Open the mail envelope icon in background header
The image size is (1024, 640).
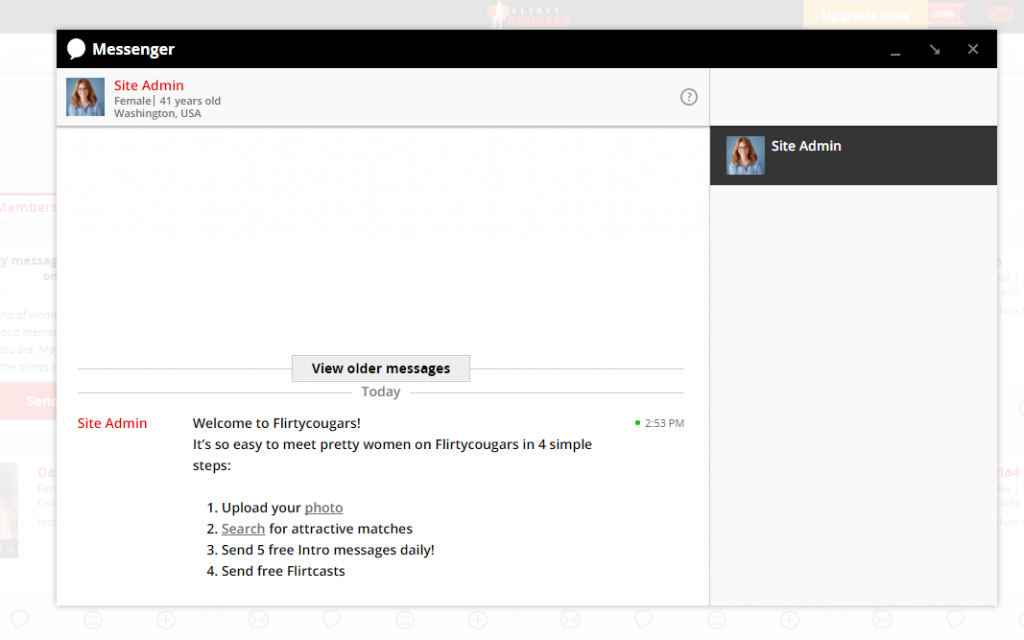(999, 14)
